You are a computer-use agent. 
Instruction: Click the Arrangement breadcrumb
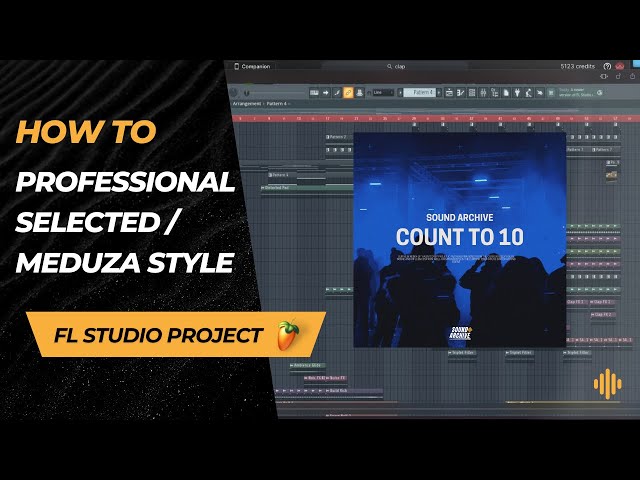click(246, 104)
